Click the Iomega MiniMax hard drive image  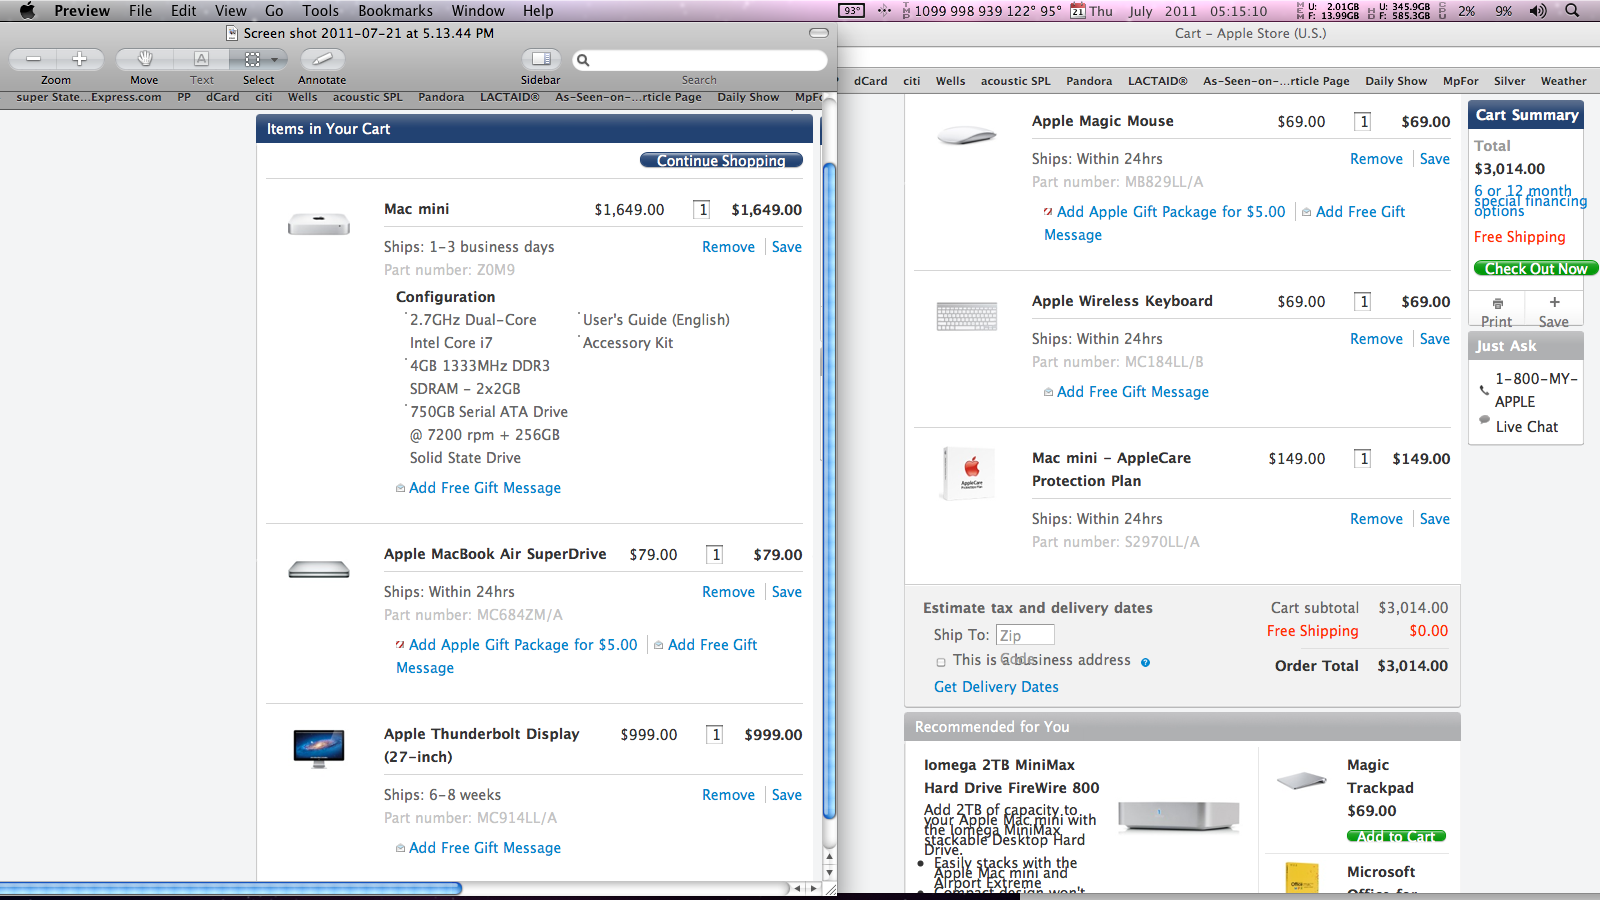pyautogui.click(x=1179, y=817)
